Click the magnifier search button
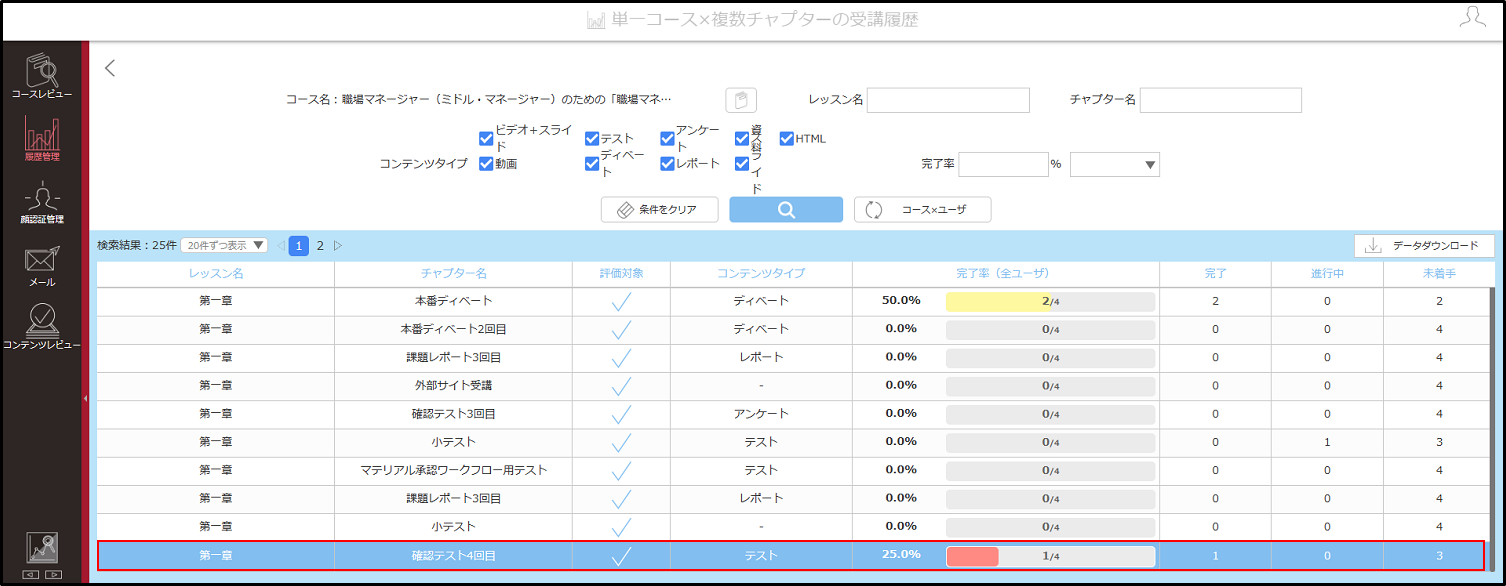This screenshot has height=586, width=1506. coord(786,210)
